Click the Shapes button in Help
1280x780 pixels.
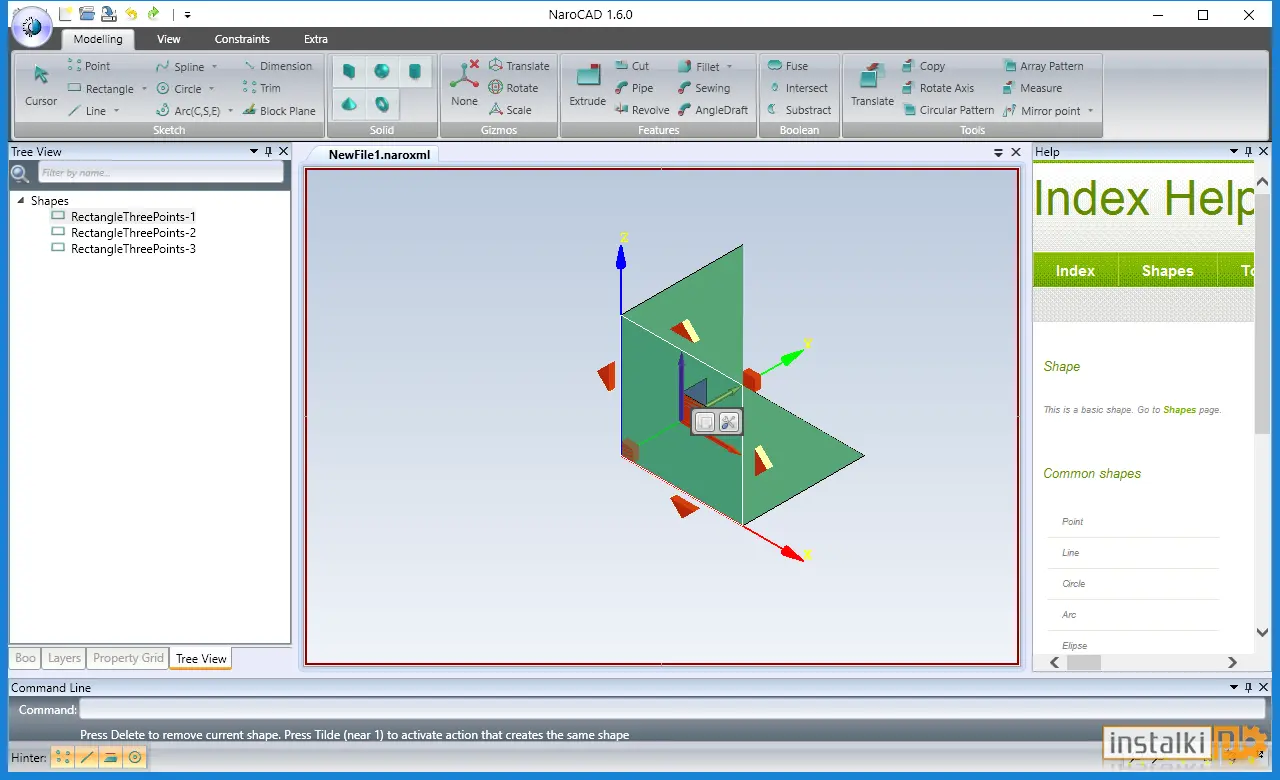(x=1167, y=271)
